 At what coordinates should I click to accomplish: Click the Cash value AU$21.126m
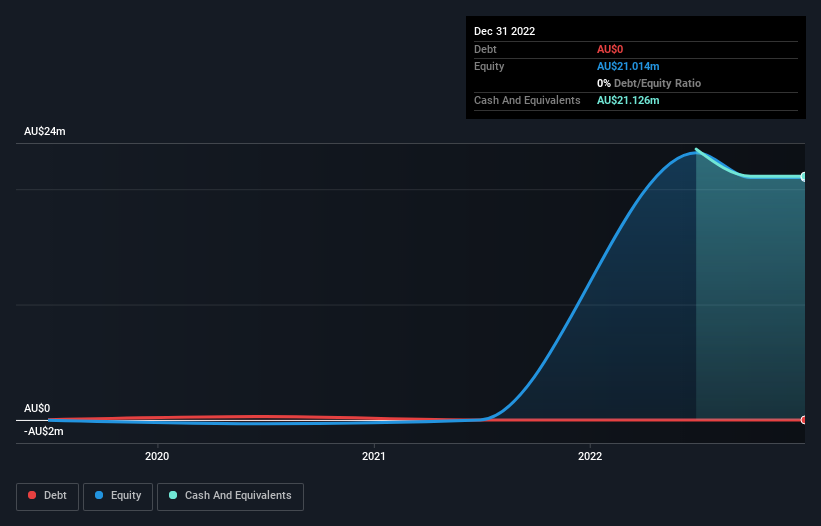[x=628, y=100]
